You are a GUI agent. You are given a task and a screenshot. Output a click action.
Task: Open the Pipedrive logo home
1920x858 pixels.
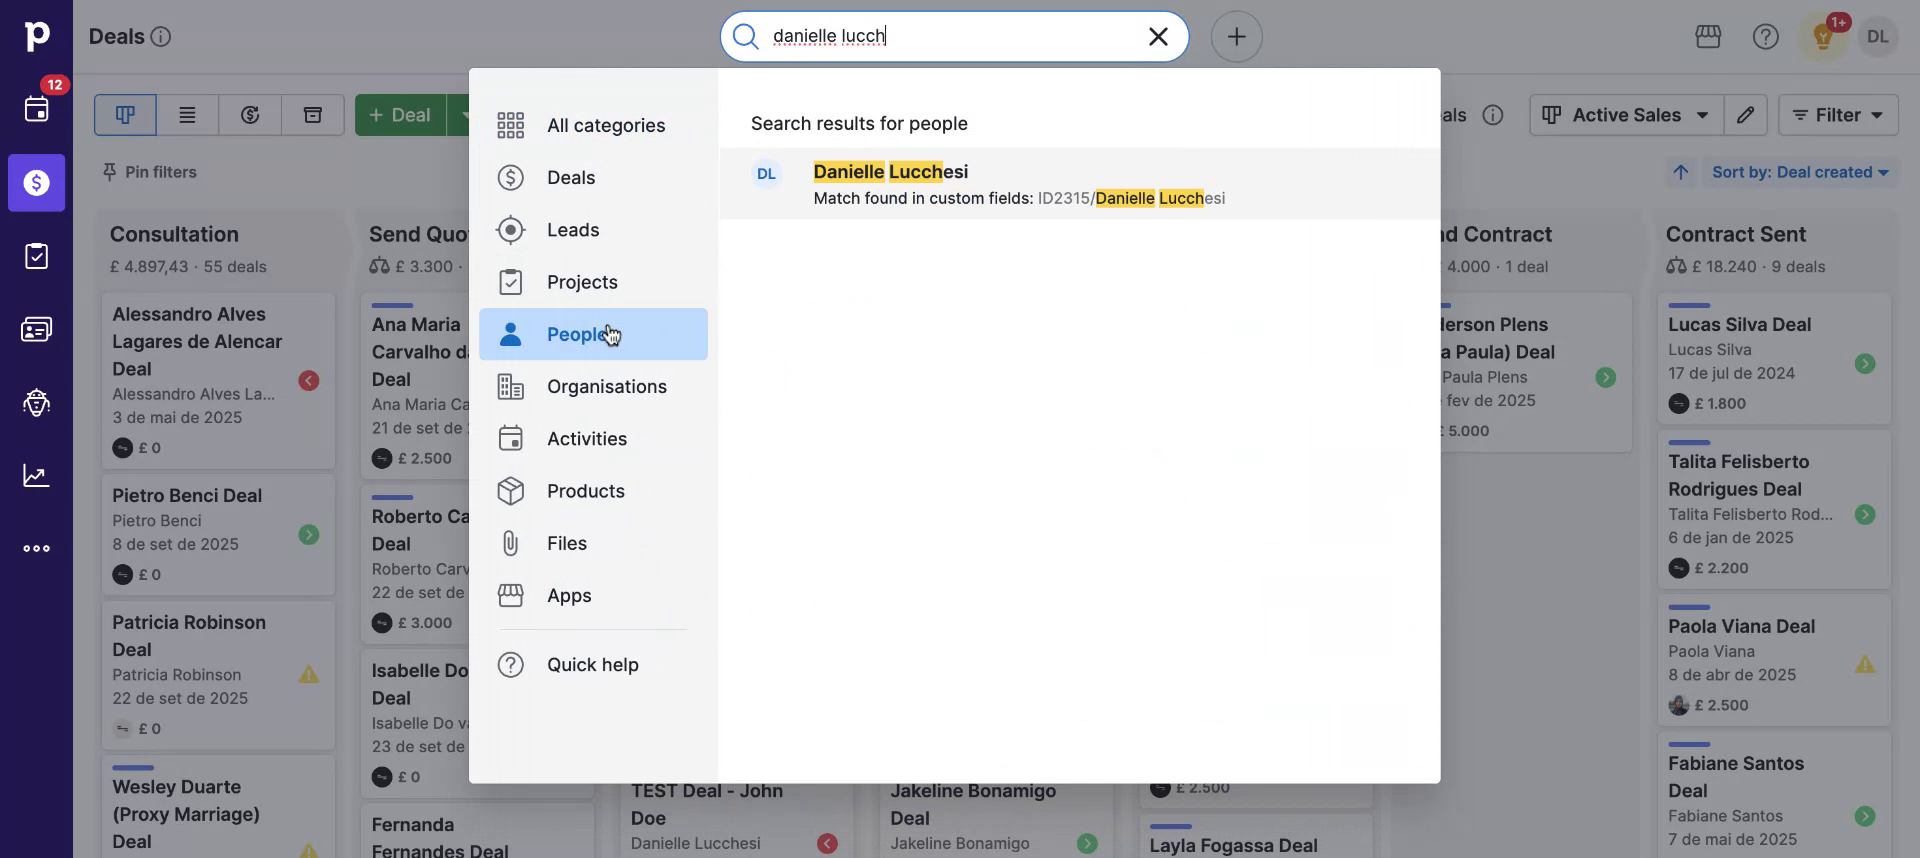[x=36, y=36]
